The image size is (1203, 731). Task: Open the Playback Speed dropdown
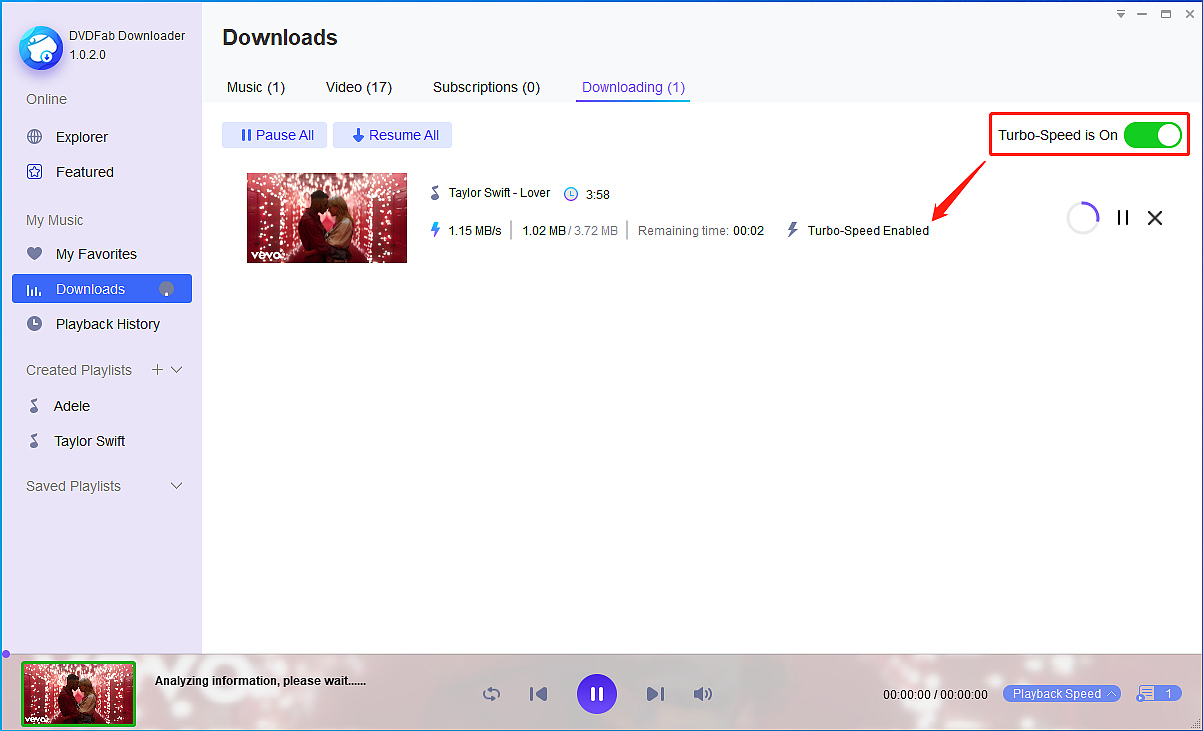(1062, 694)
